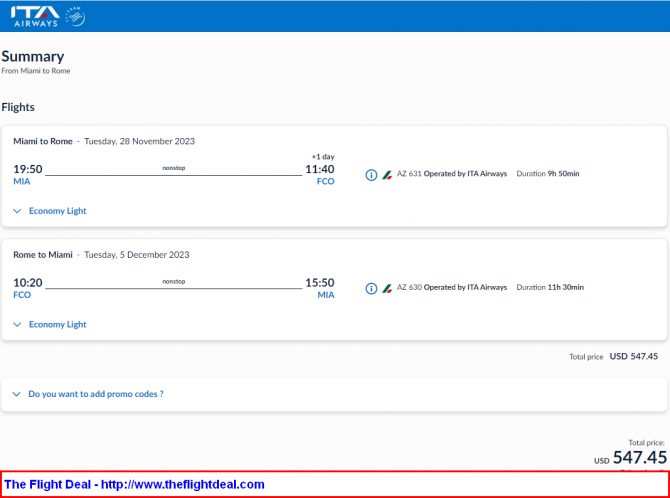670x498 pixels.
Task: Click 'From Miami to Rome' subtitle
Action: click(x=36, y=71)
